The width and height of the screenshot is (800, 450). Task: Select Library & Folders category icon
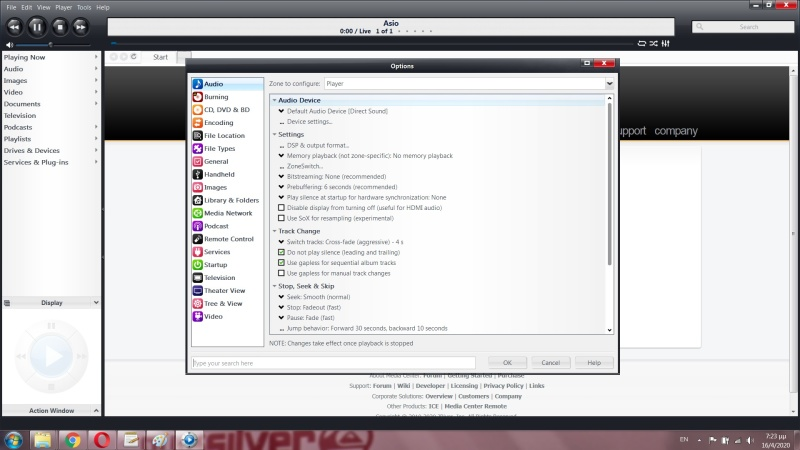197,200
